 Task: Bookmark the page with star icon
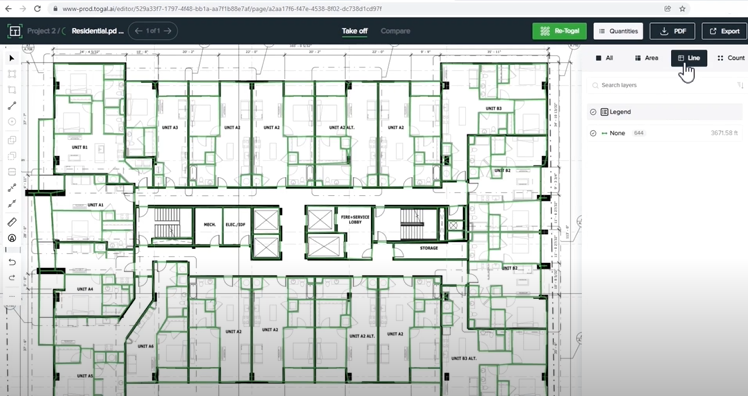pos(682,9)
